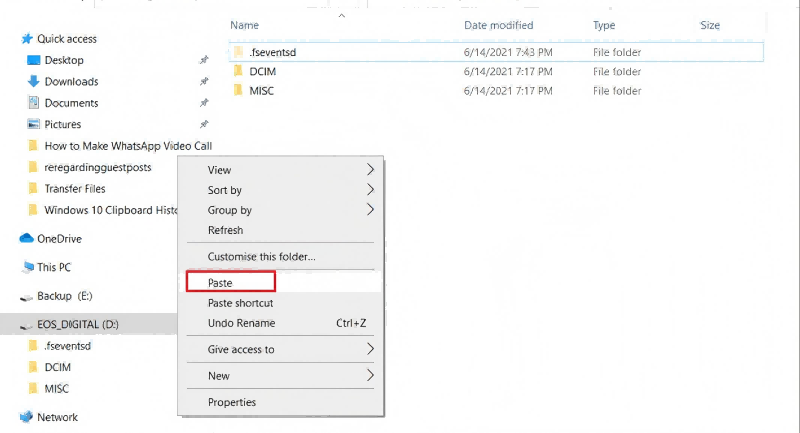Image resolution: width=800 pixels, height=433 pixels.
Task: Open the Sort by menu entry
Action: tap(224, 190)
